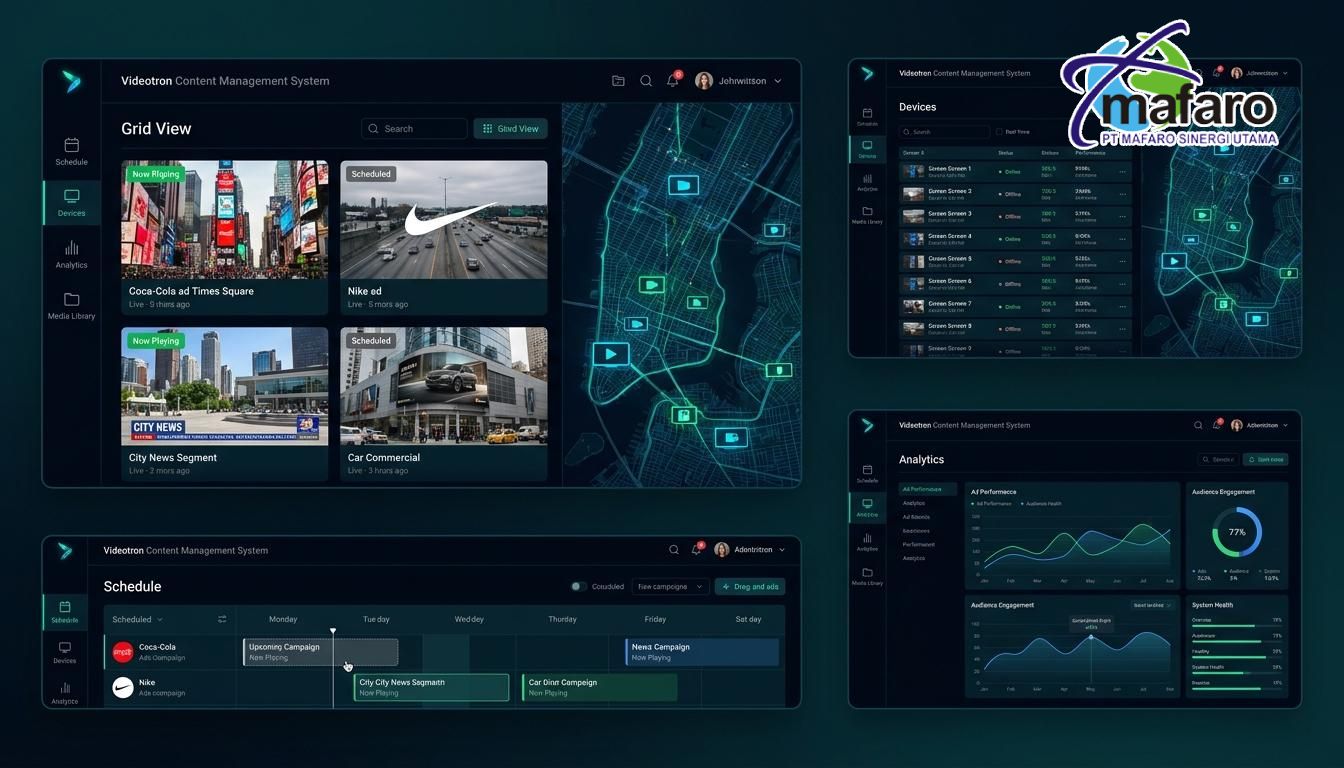Click the search field in the Devices window

pyautogui.click(x=944, y=132)
